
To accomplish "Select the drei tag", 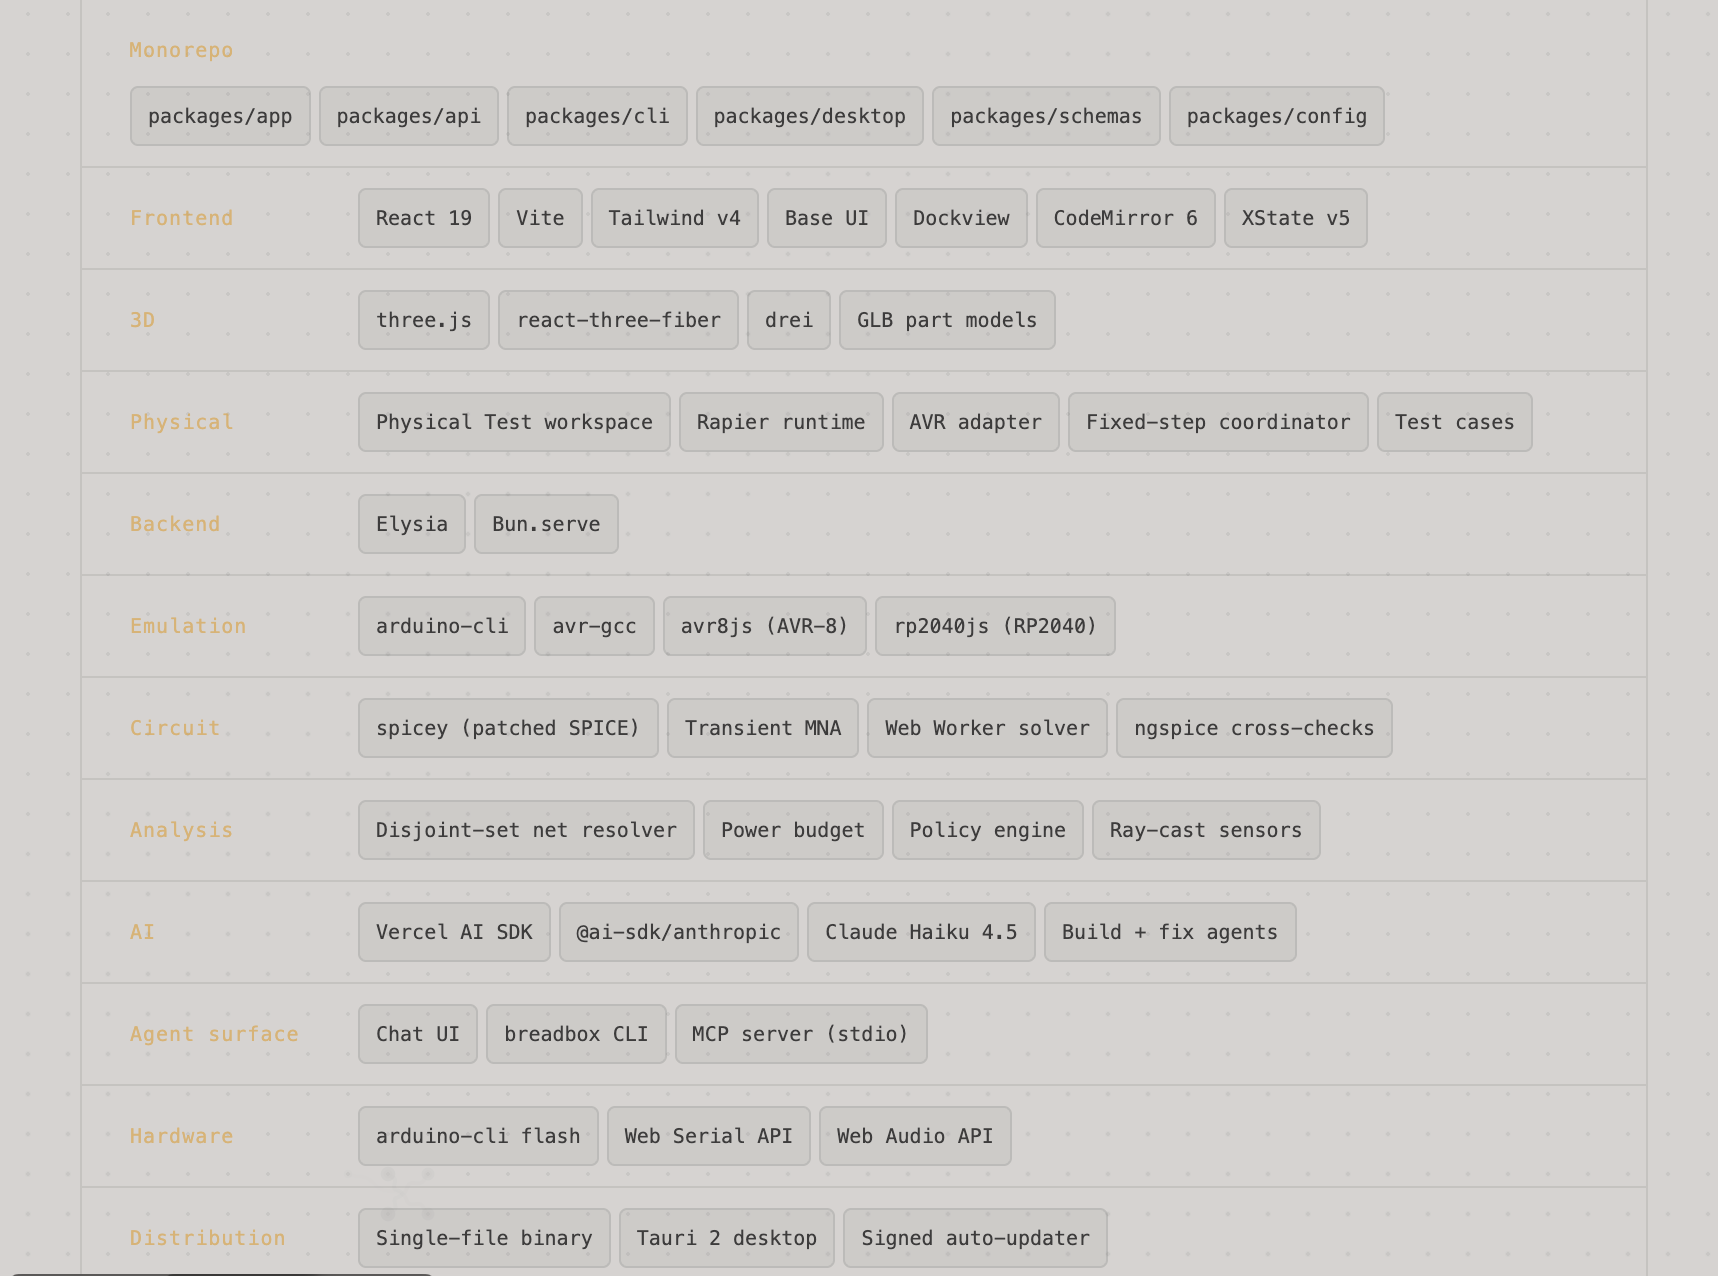I will 789,320.
